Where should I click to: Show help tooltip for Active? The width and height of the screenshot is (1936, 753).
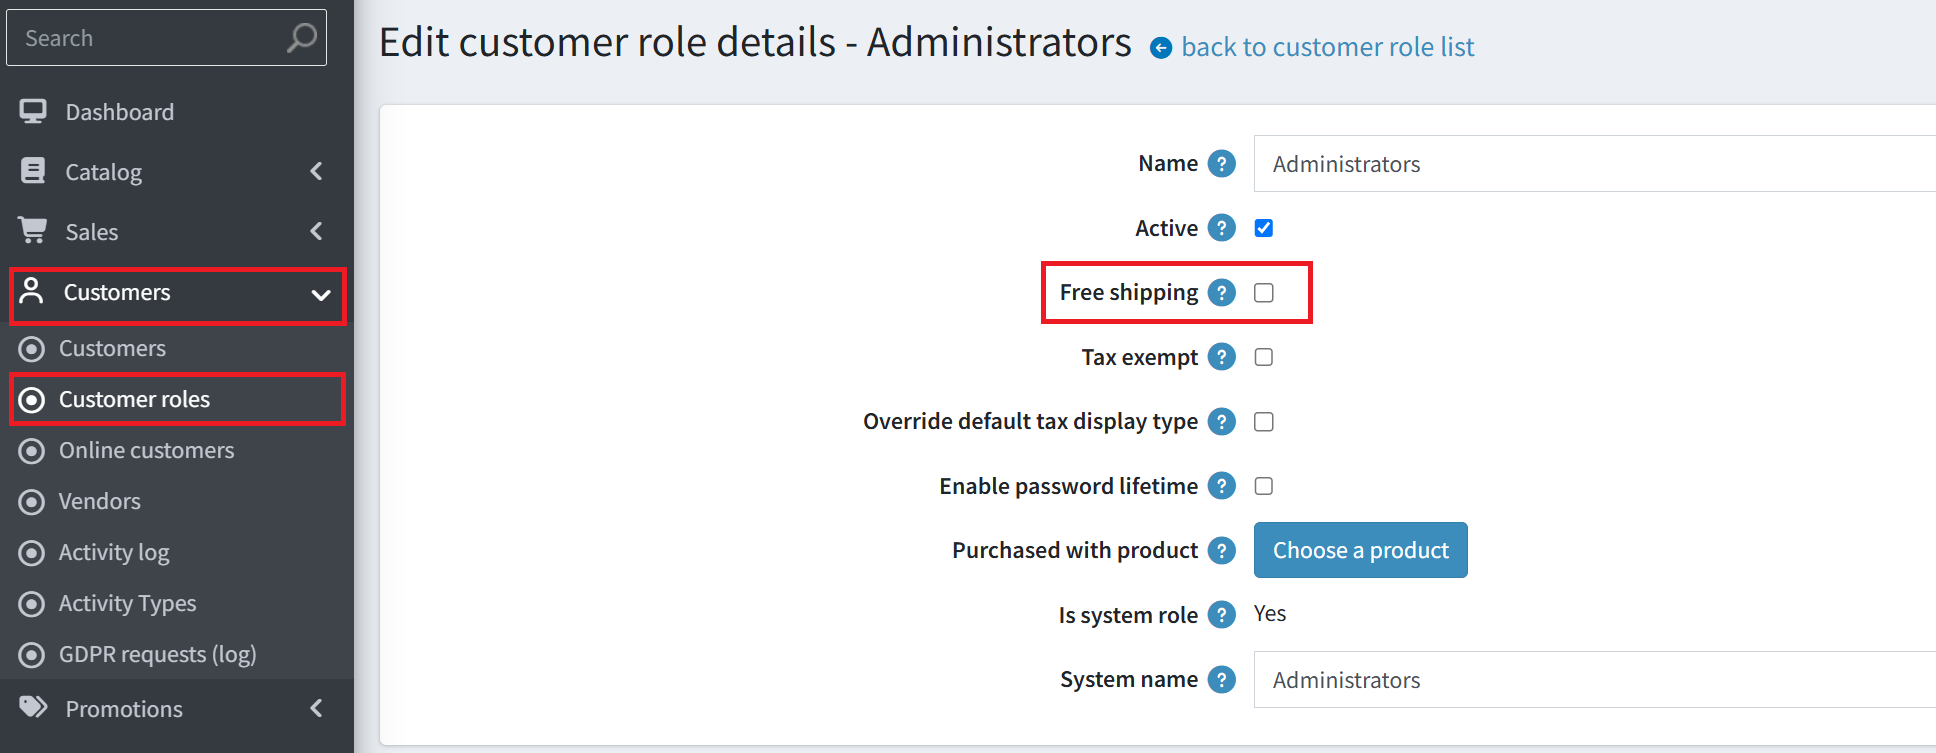(1221, 228)
